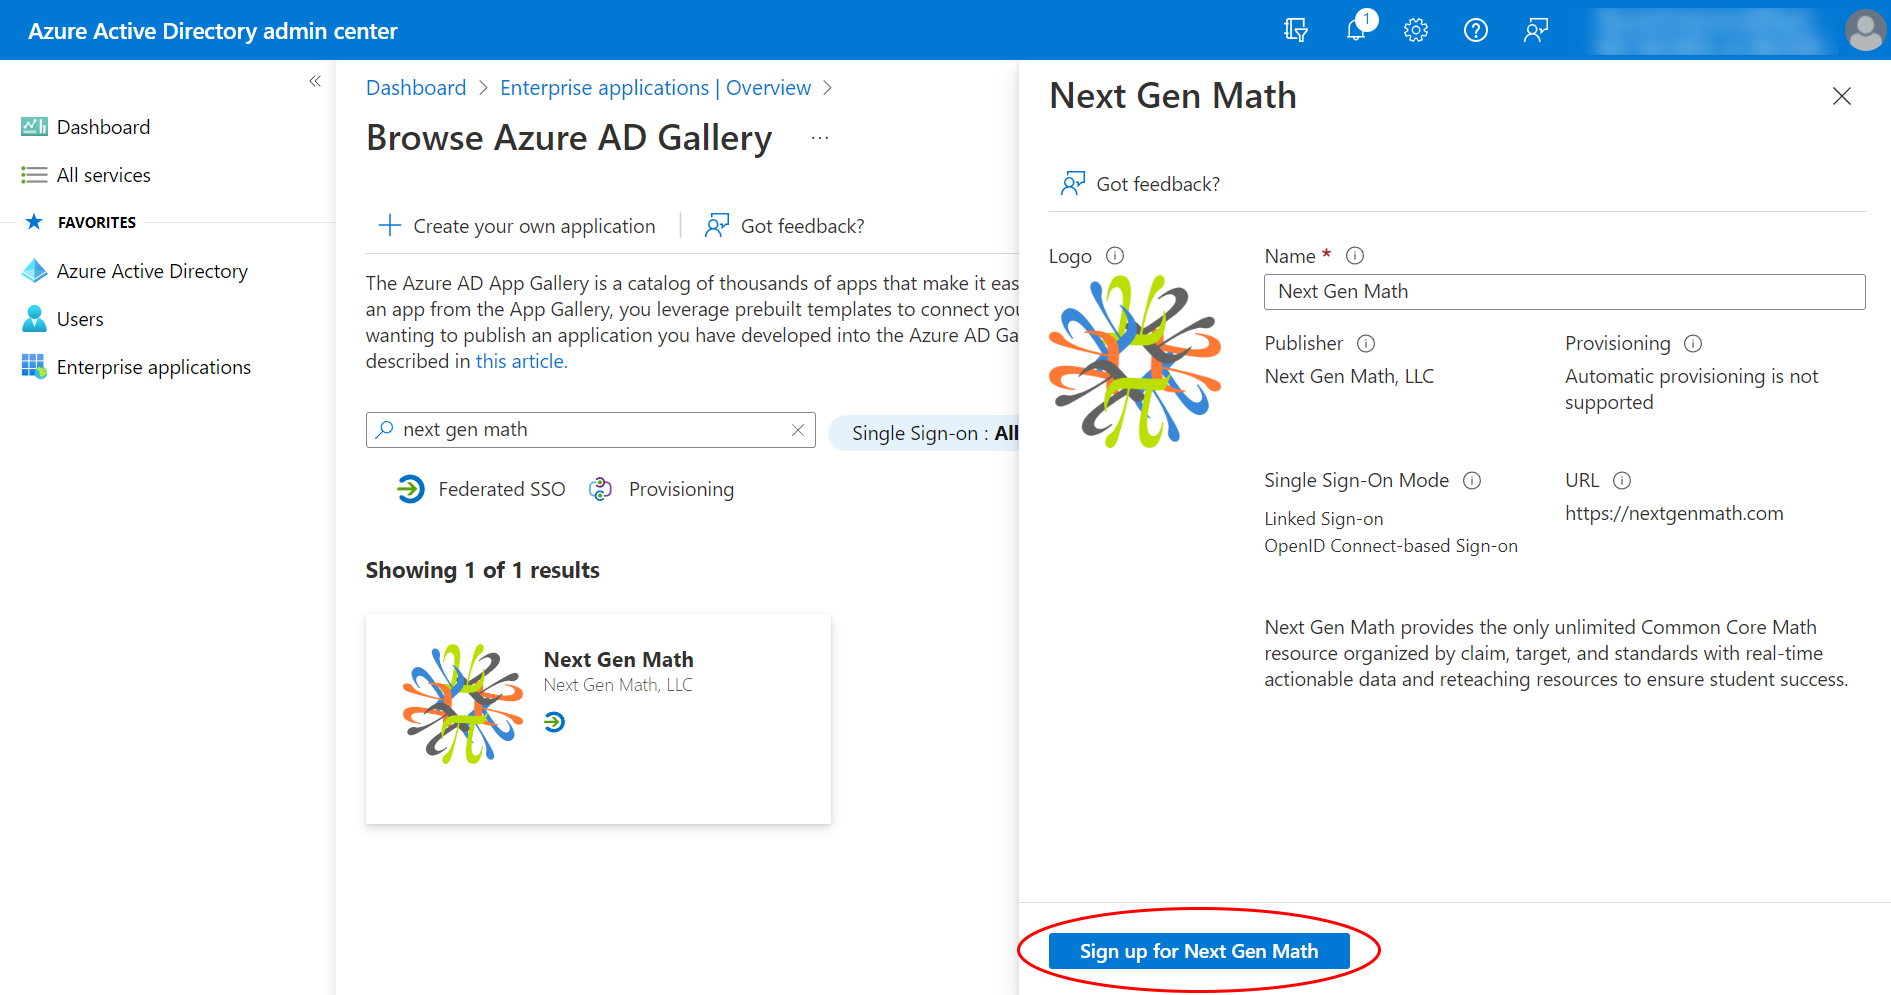This screenshot has width=1891, height=995.
Task: Click 'OpenID Connect-based Sign-on' text
Action: click(x=1391, y=546)
